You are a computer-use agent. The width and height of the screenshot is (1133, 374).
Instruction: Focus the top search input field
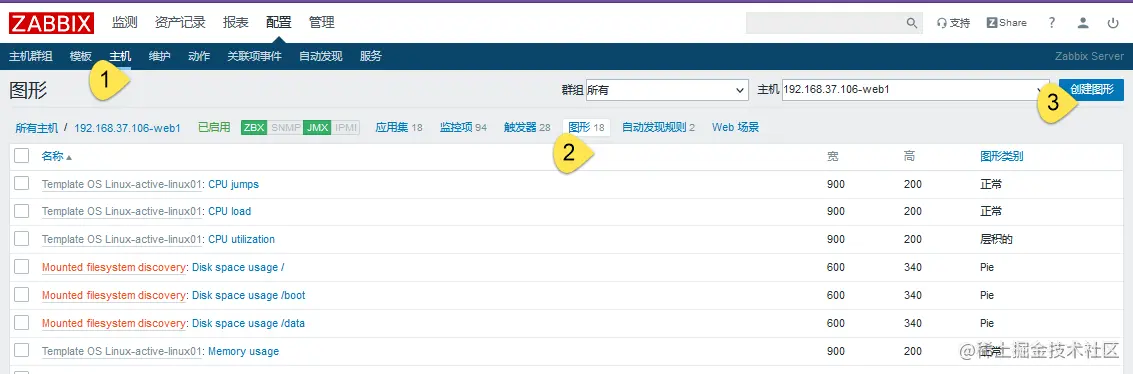pos(825,23)
